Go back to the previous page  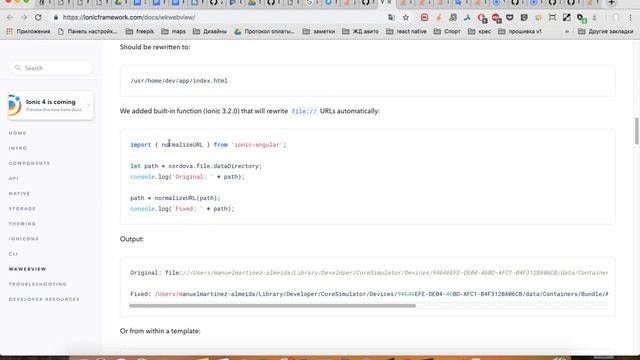pos(10,18)
